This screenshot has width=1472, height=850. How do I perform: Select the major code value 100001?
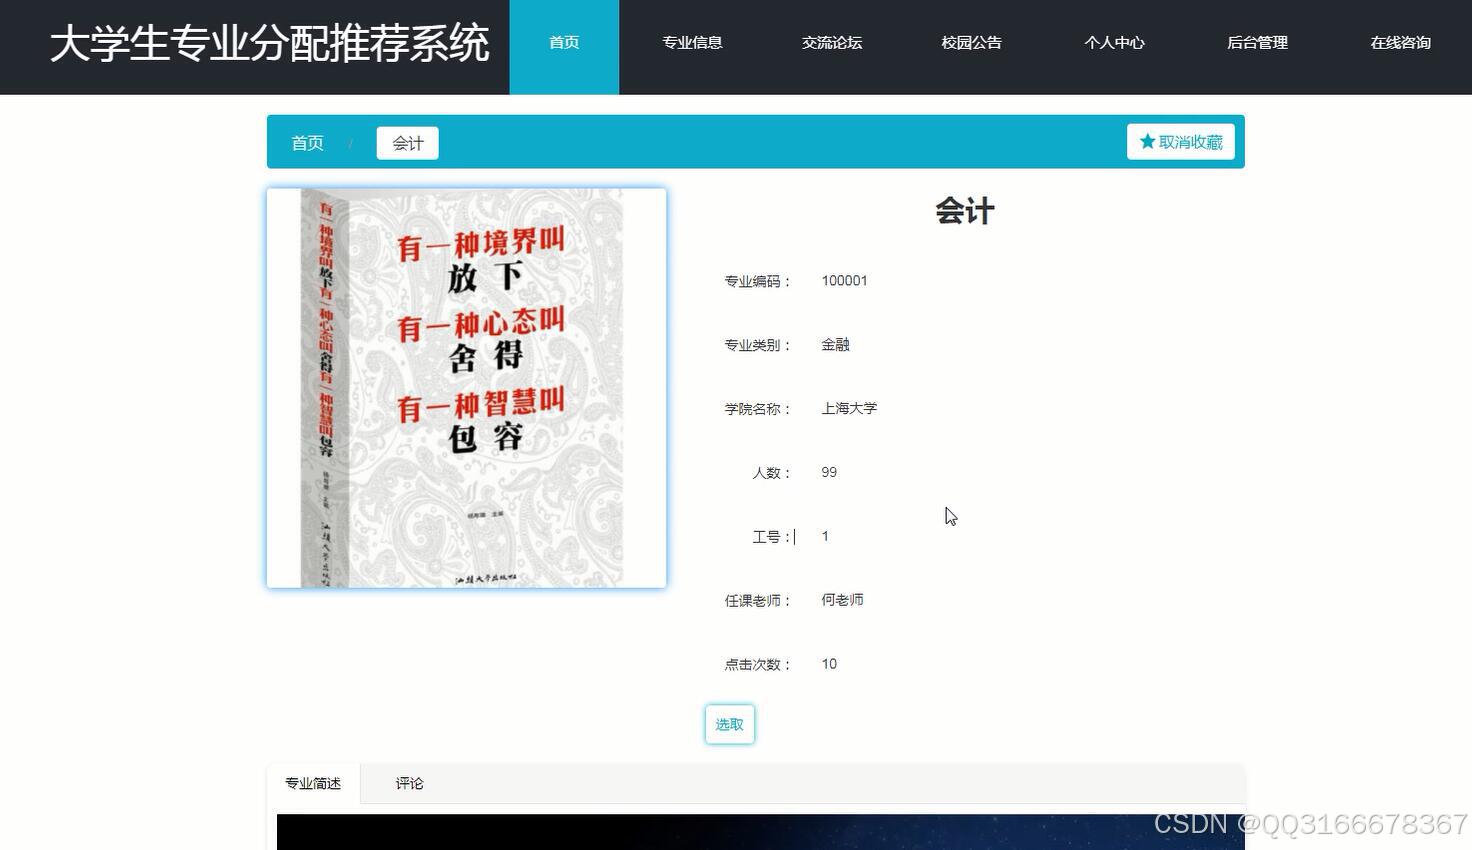pos(844,281)
